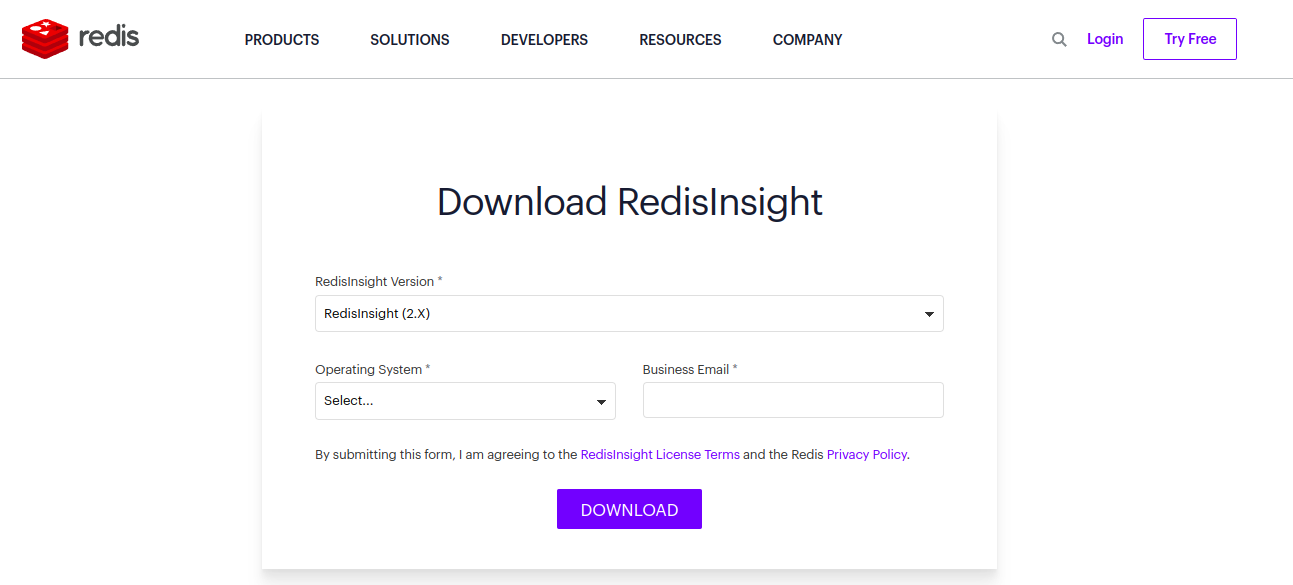Click the Download RedisInsight heading
This screenshot has width=1293, height=585.
[629, 202]
